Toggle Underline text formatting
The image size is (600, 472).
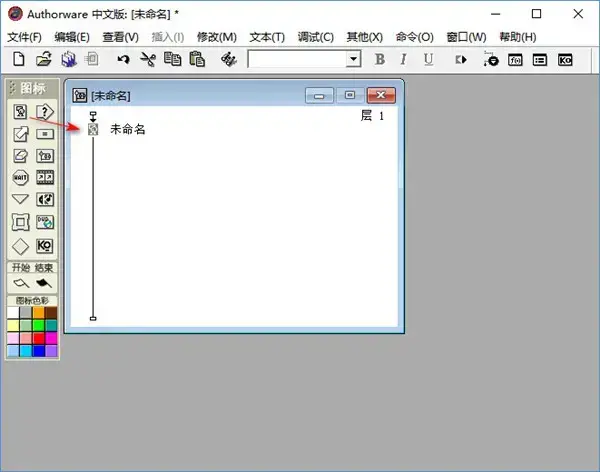[x=428, y=59]
